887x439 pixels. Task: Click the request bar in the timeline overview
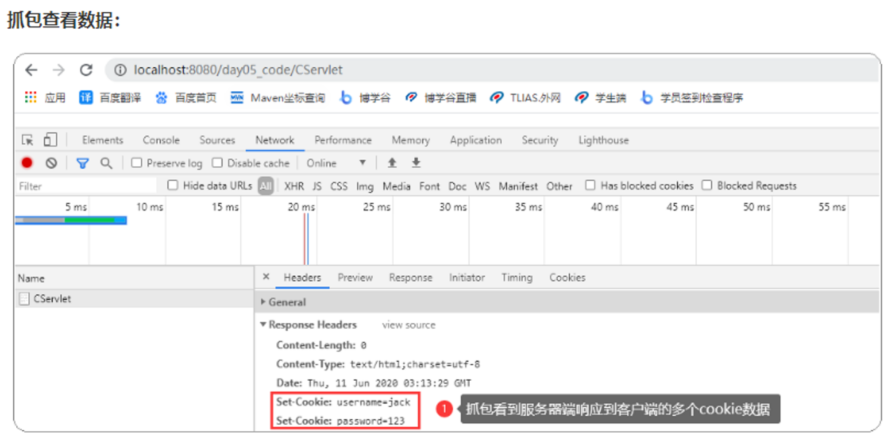point(71,220)
